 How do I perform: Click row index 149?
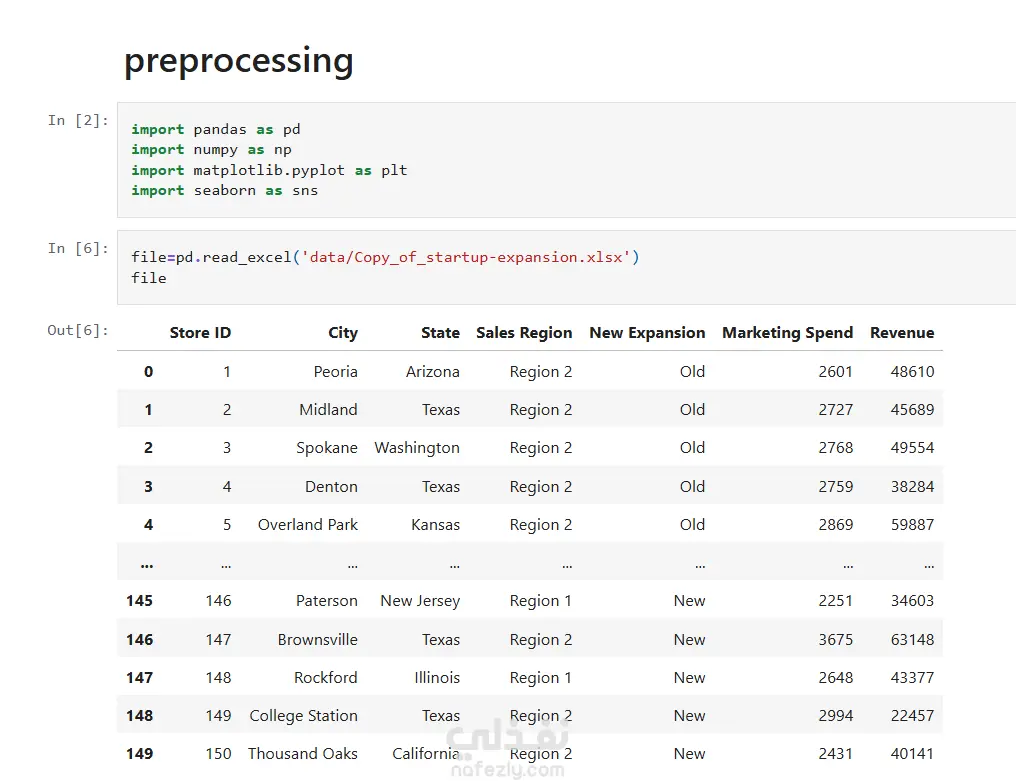(139, 754)
